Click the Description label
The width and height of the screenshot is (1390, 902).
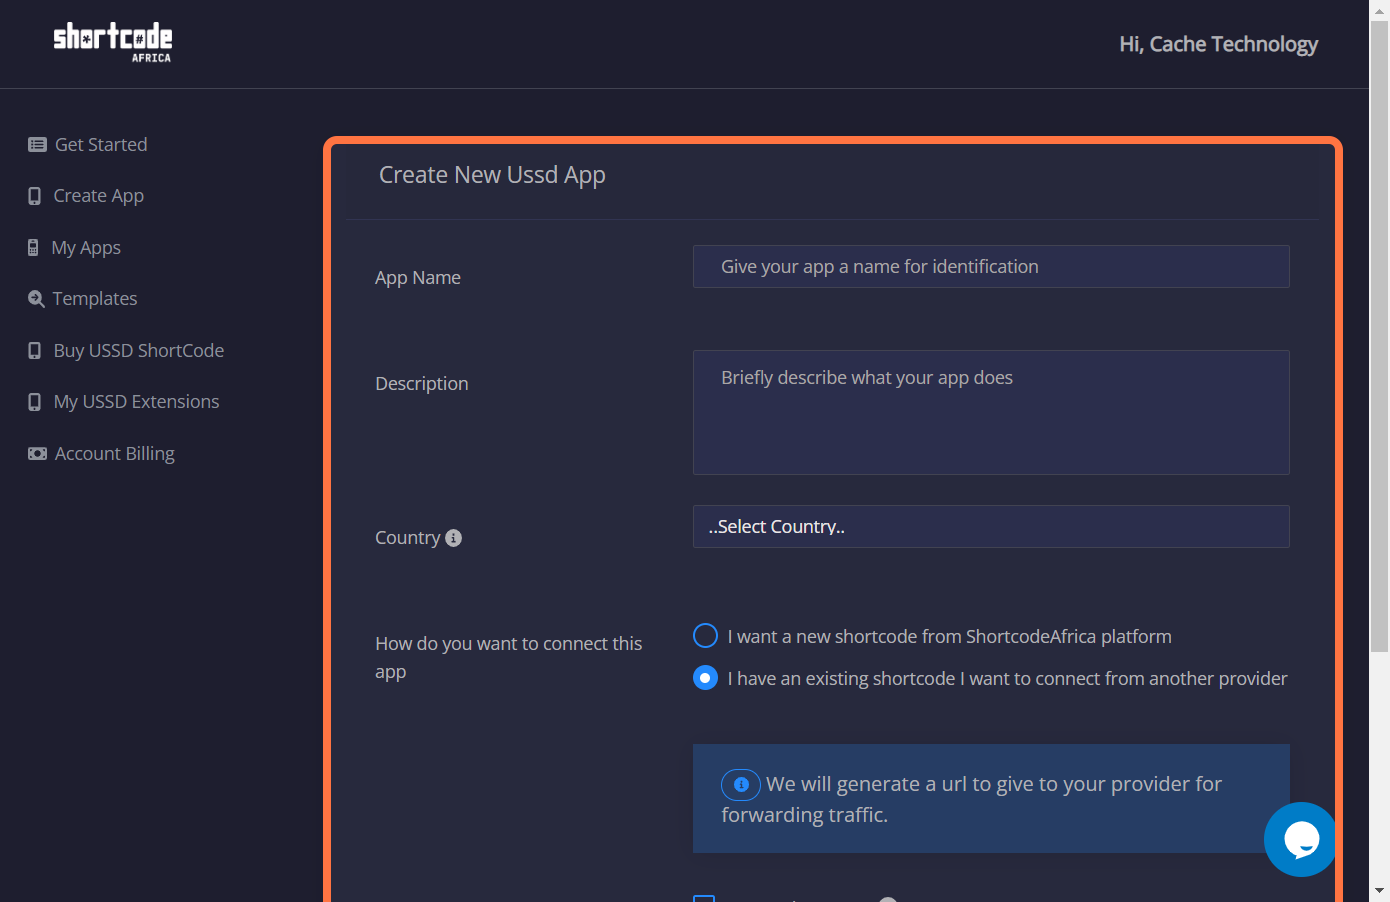click(422, 384)
